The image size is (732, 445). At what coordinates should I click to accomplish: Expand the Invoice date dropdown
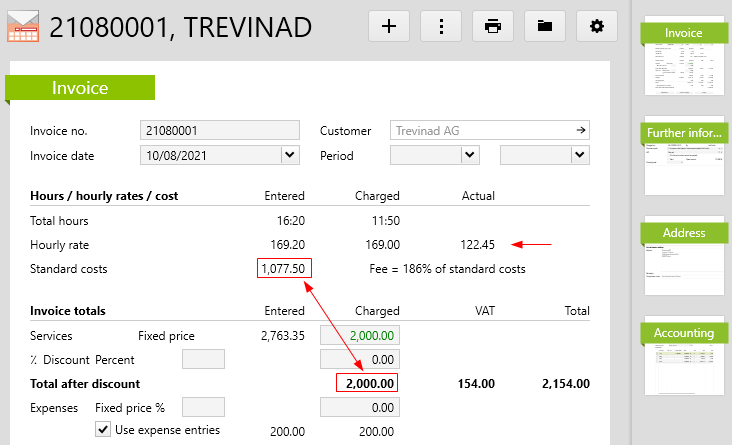click(x=290, y=155)
